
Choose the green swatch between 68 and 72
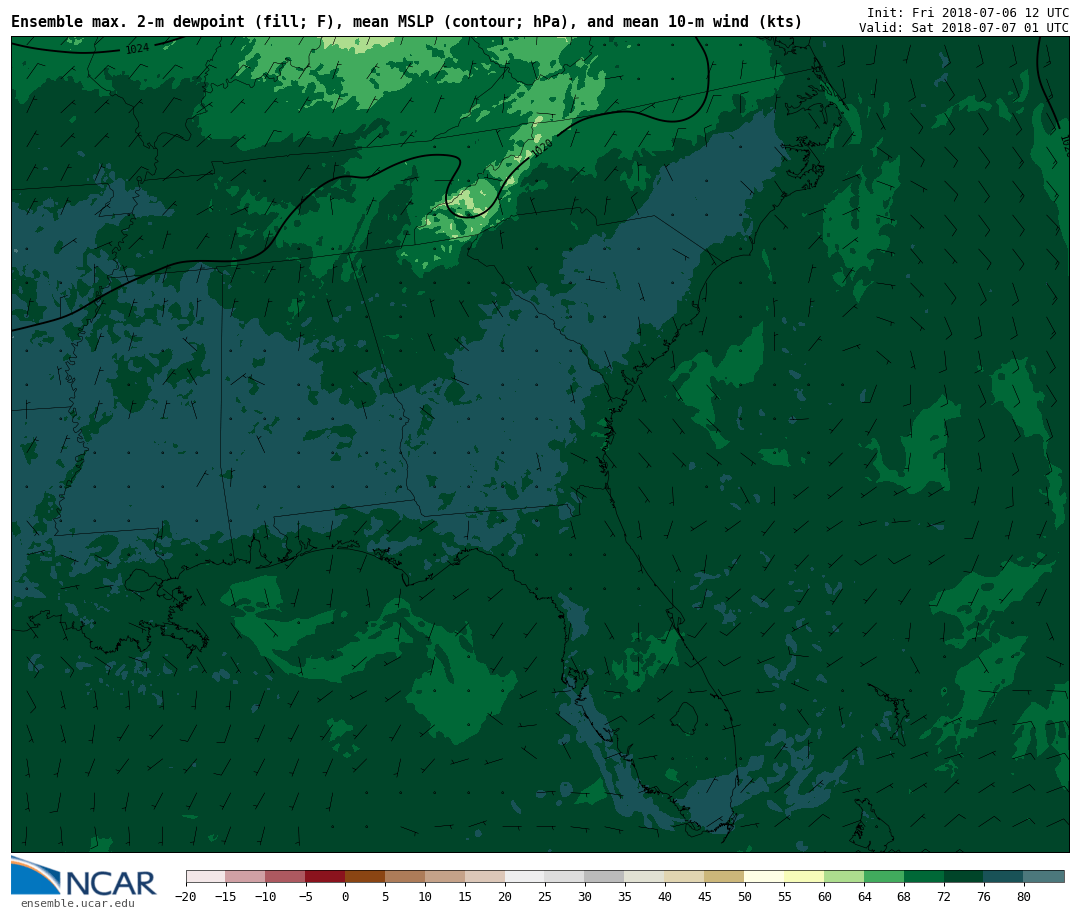[924, 877]
